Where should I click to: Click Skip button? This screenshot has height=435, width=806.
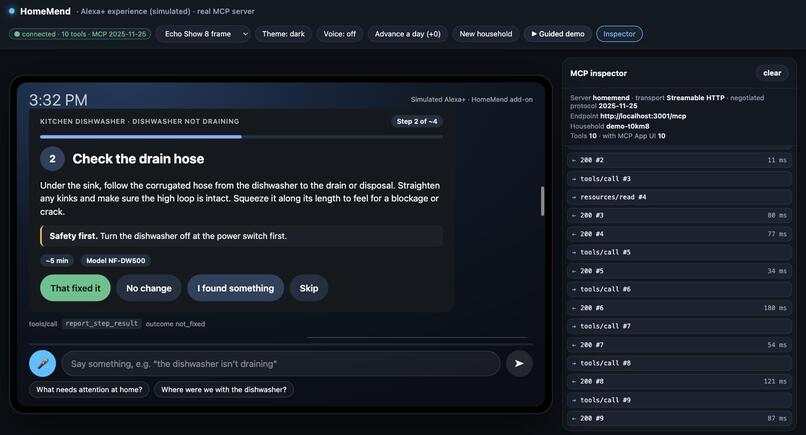click(x=309, y=288)
